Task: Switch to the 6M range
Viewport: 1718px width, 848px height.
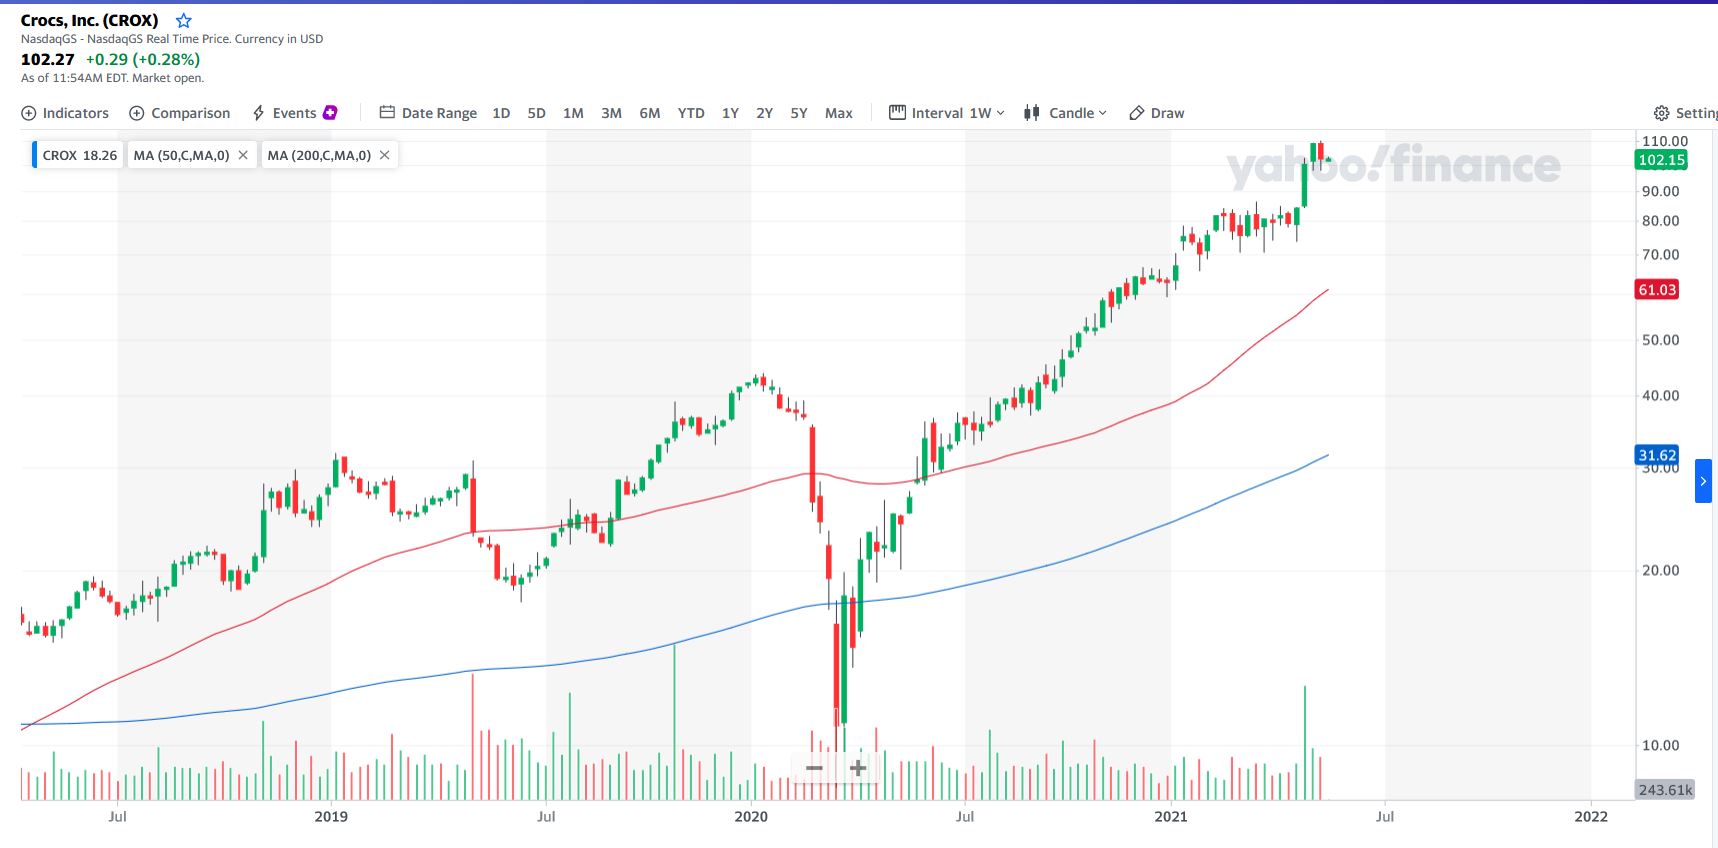Action: coord(650,113)
